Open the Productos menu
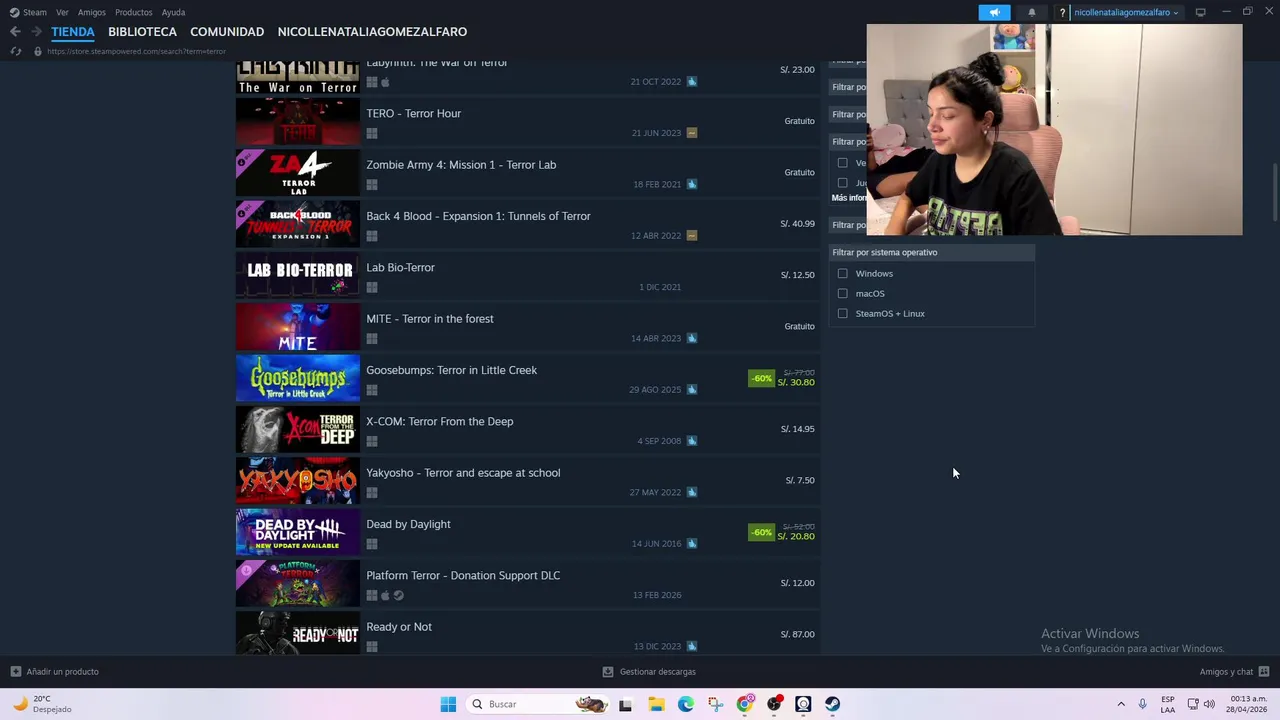Screen dimensions: 1280x720 click(x=134, y=12)
